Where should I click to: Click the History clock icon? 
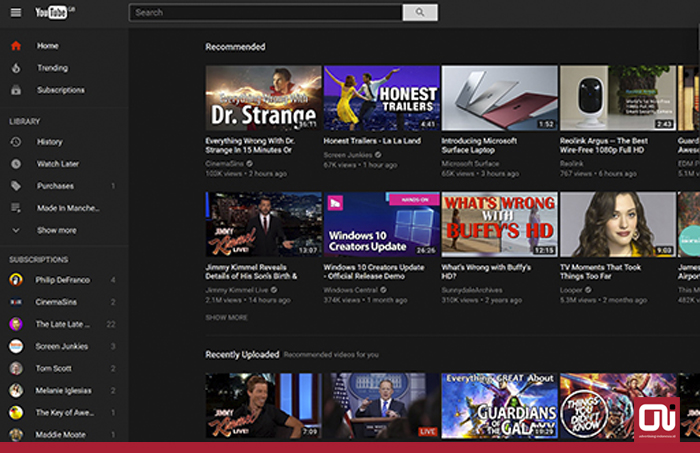click(x=16, y=142)
